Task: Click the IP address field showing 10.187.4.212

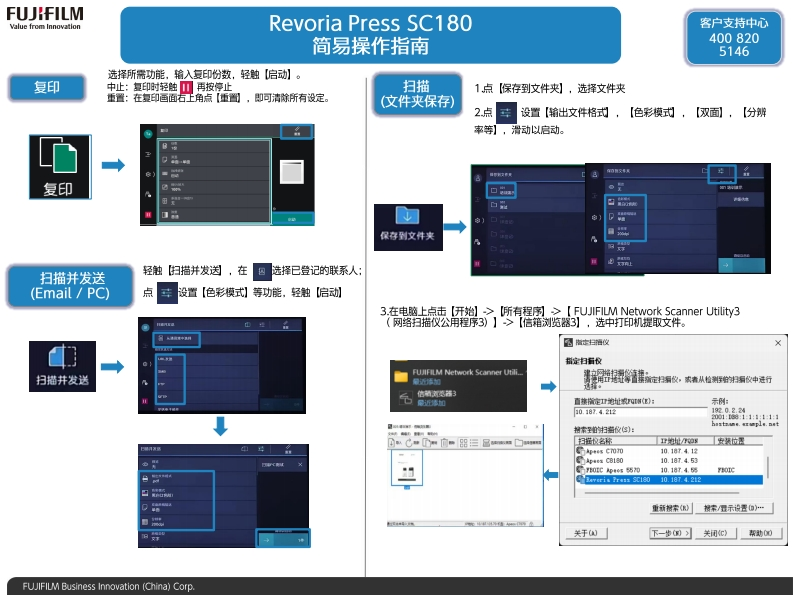Action: click(640, 412)
